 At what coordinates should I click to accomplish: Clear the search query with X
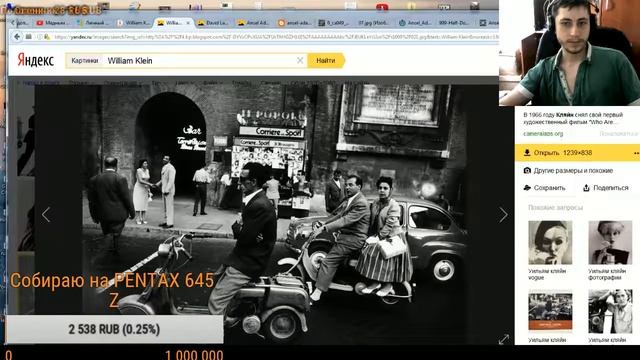pos(300,60)
